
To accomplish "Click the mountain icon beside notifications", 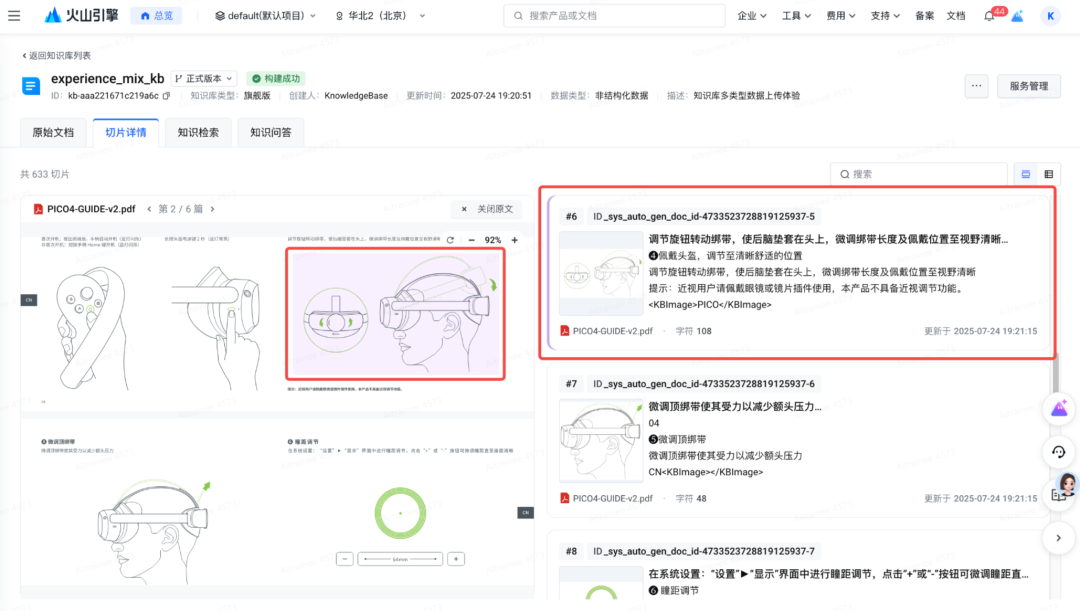I will pyautogui.click(x=1017, y=15).
